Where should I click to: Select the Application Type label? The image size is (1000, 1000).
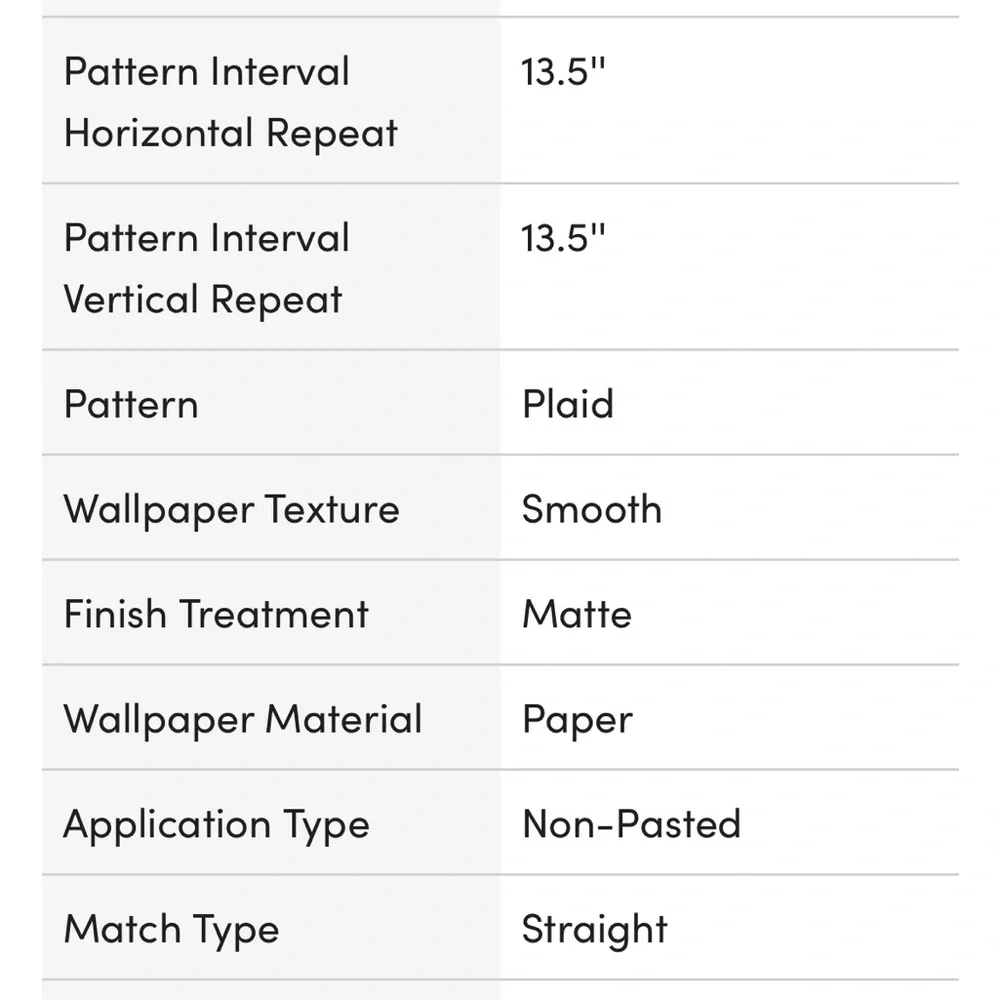tap(217, 825)
